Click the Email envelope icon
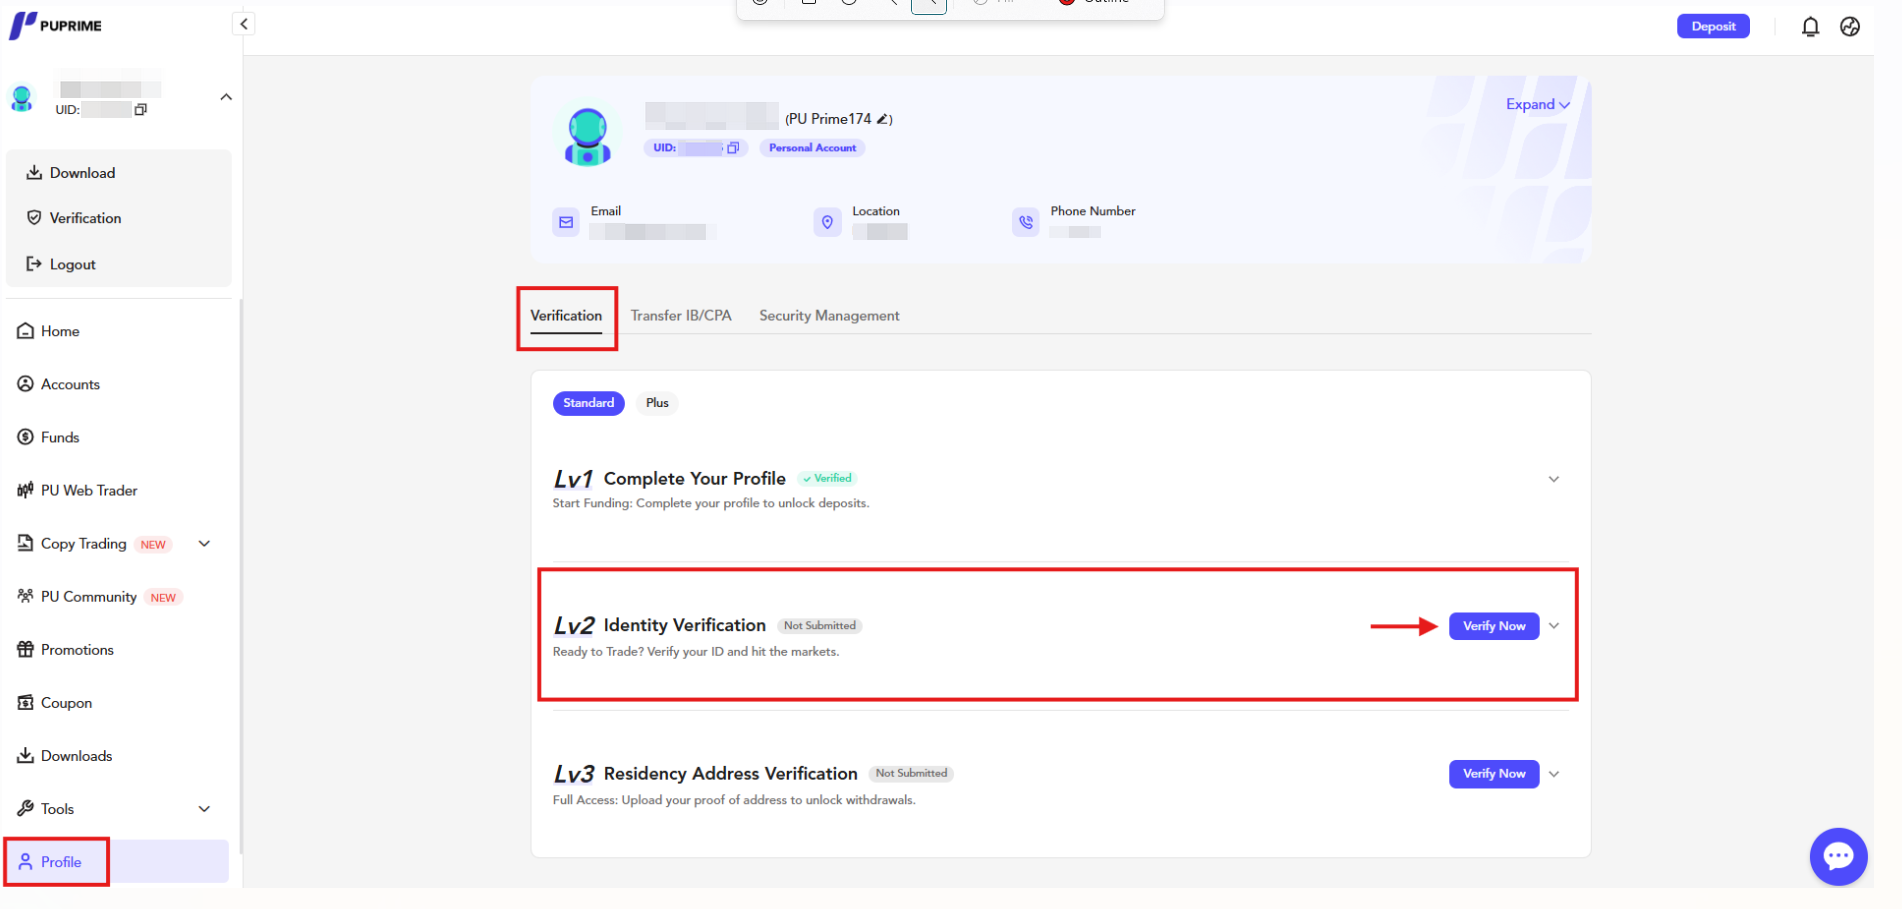 tap(566, 222)
